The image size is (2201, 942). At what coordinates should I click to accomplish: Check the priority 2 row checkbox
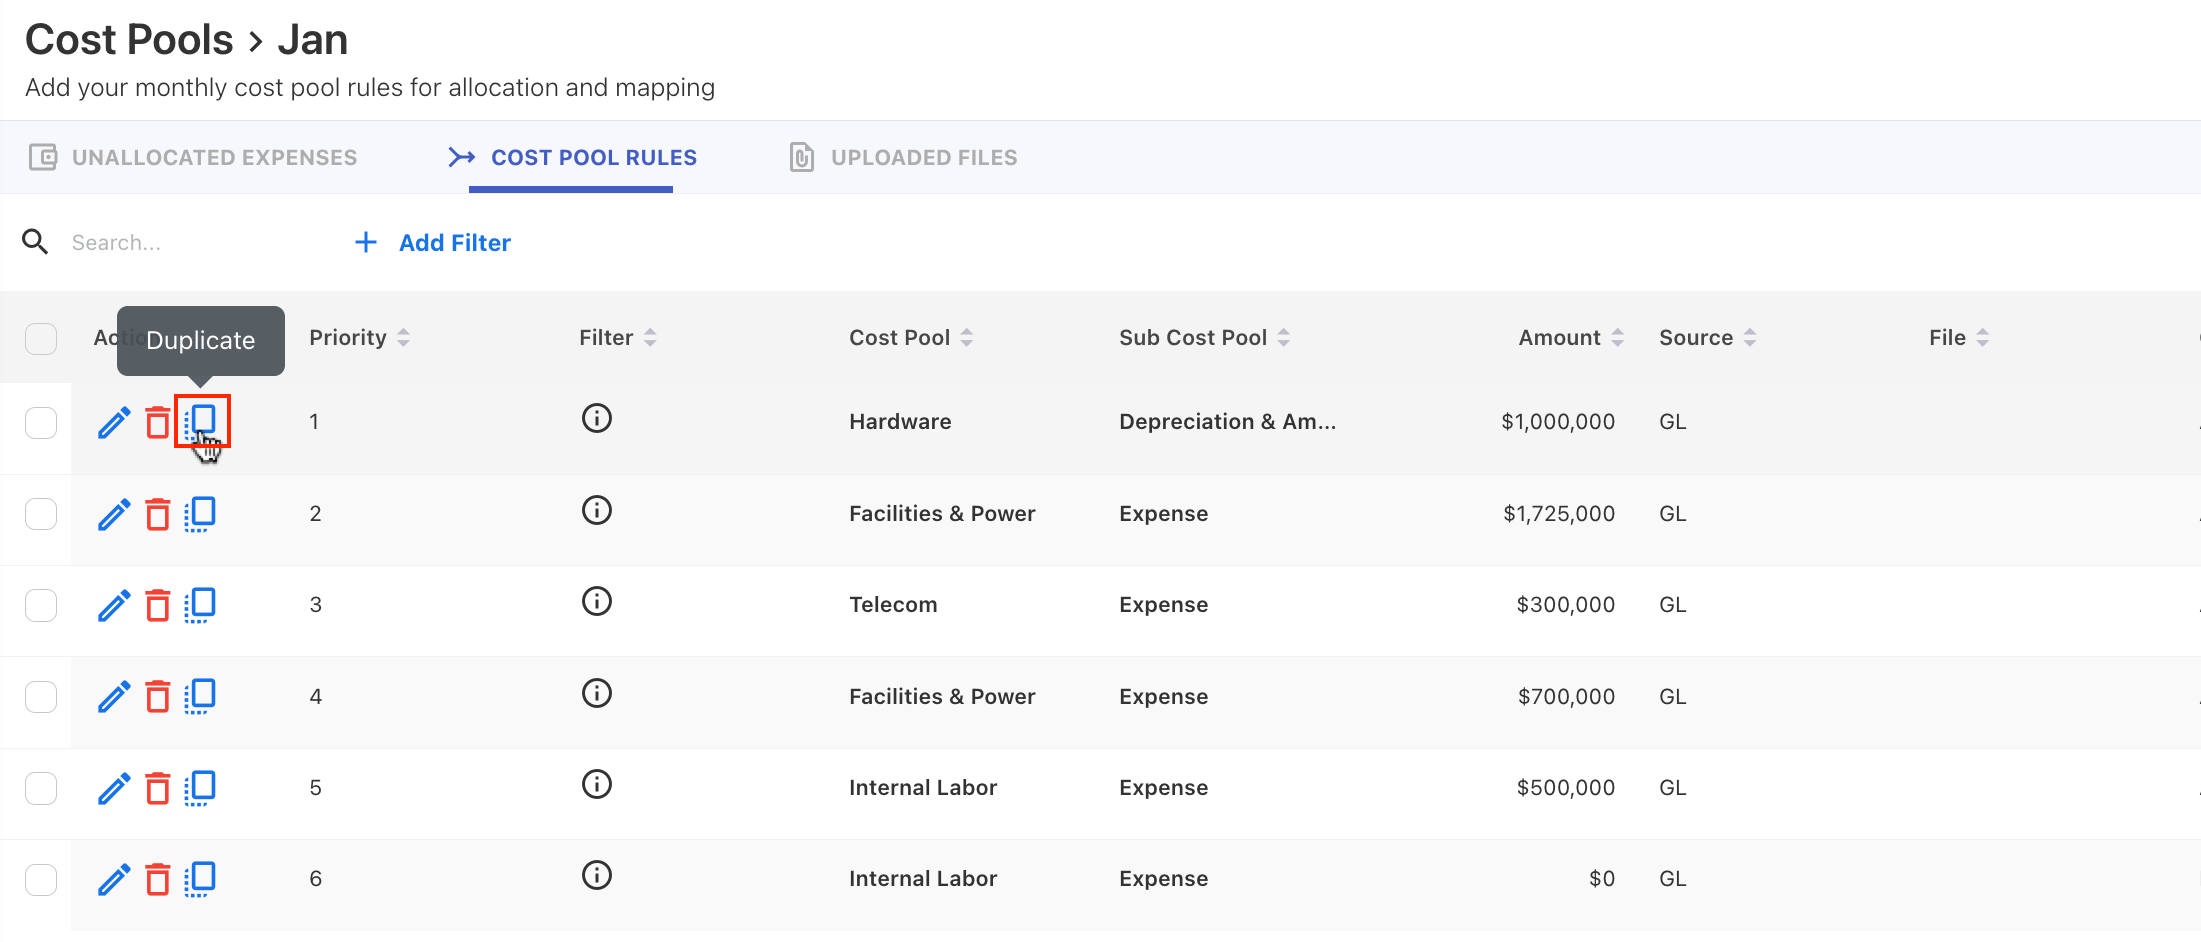[x=41, y=514]
